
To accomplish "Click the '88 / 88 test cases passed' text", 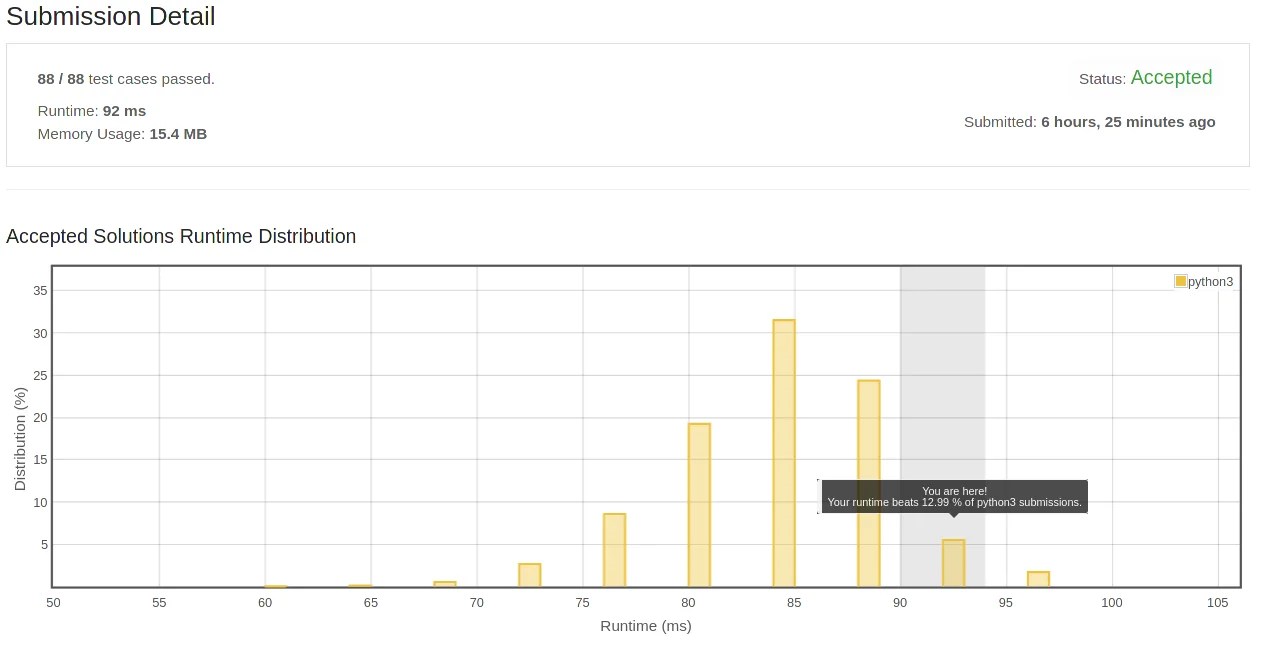I will [x=126, y=79].
